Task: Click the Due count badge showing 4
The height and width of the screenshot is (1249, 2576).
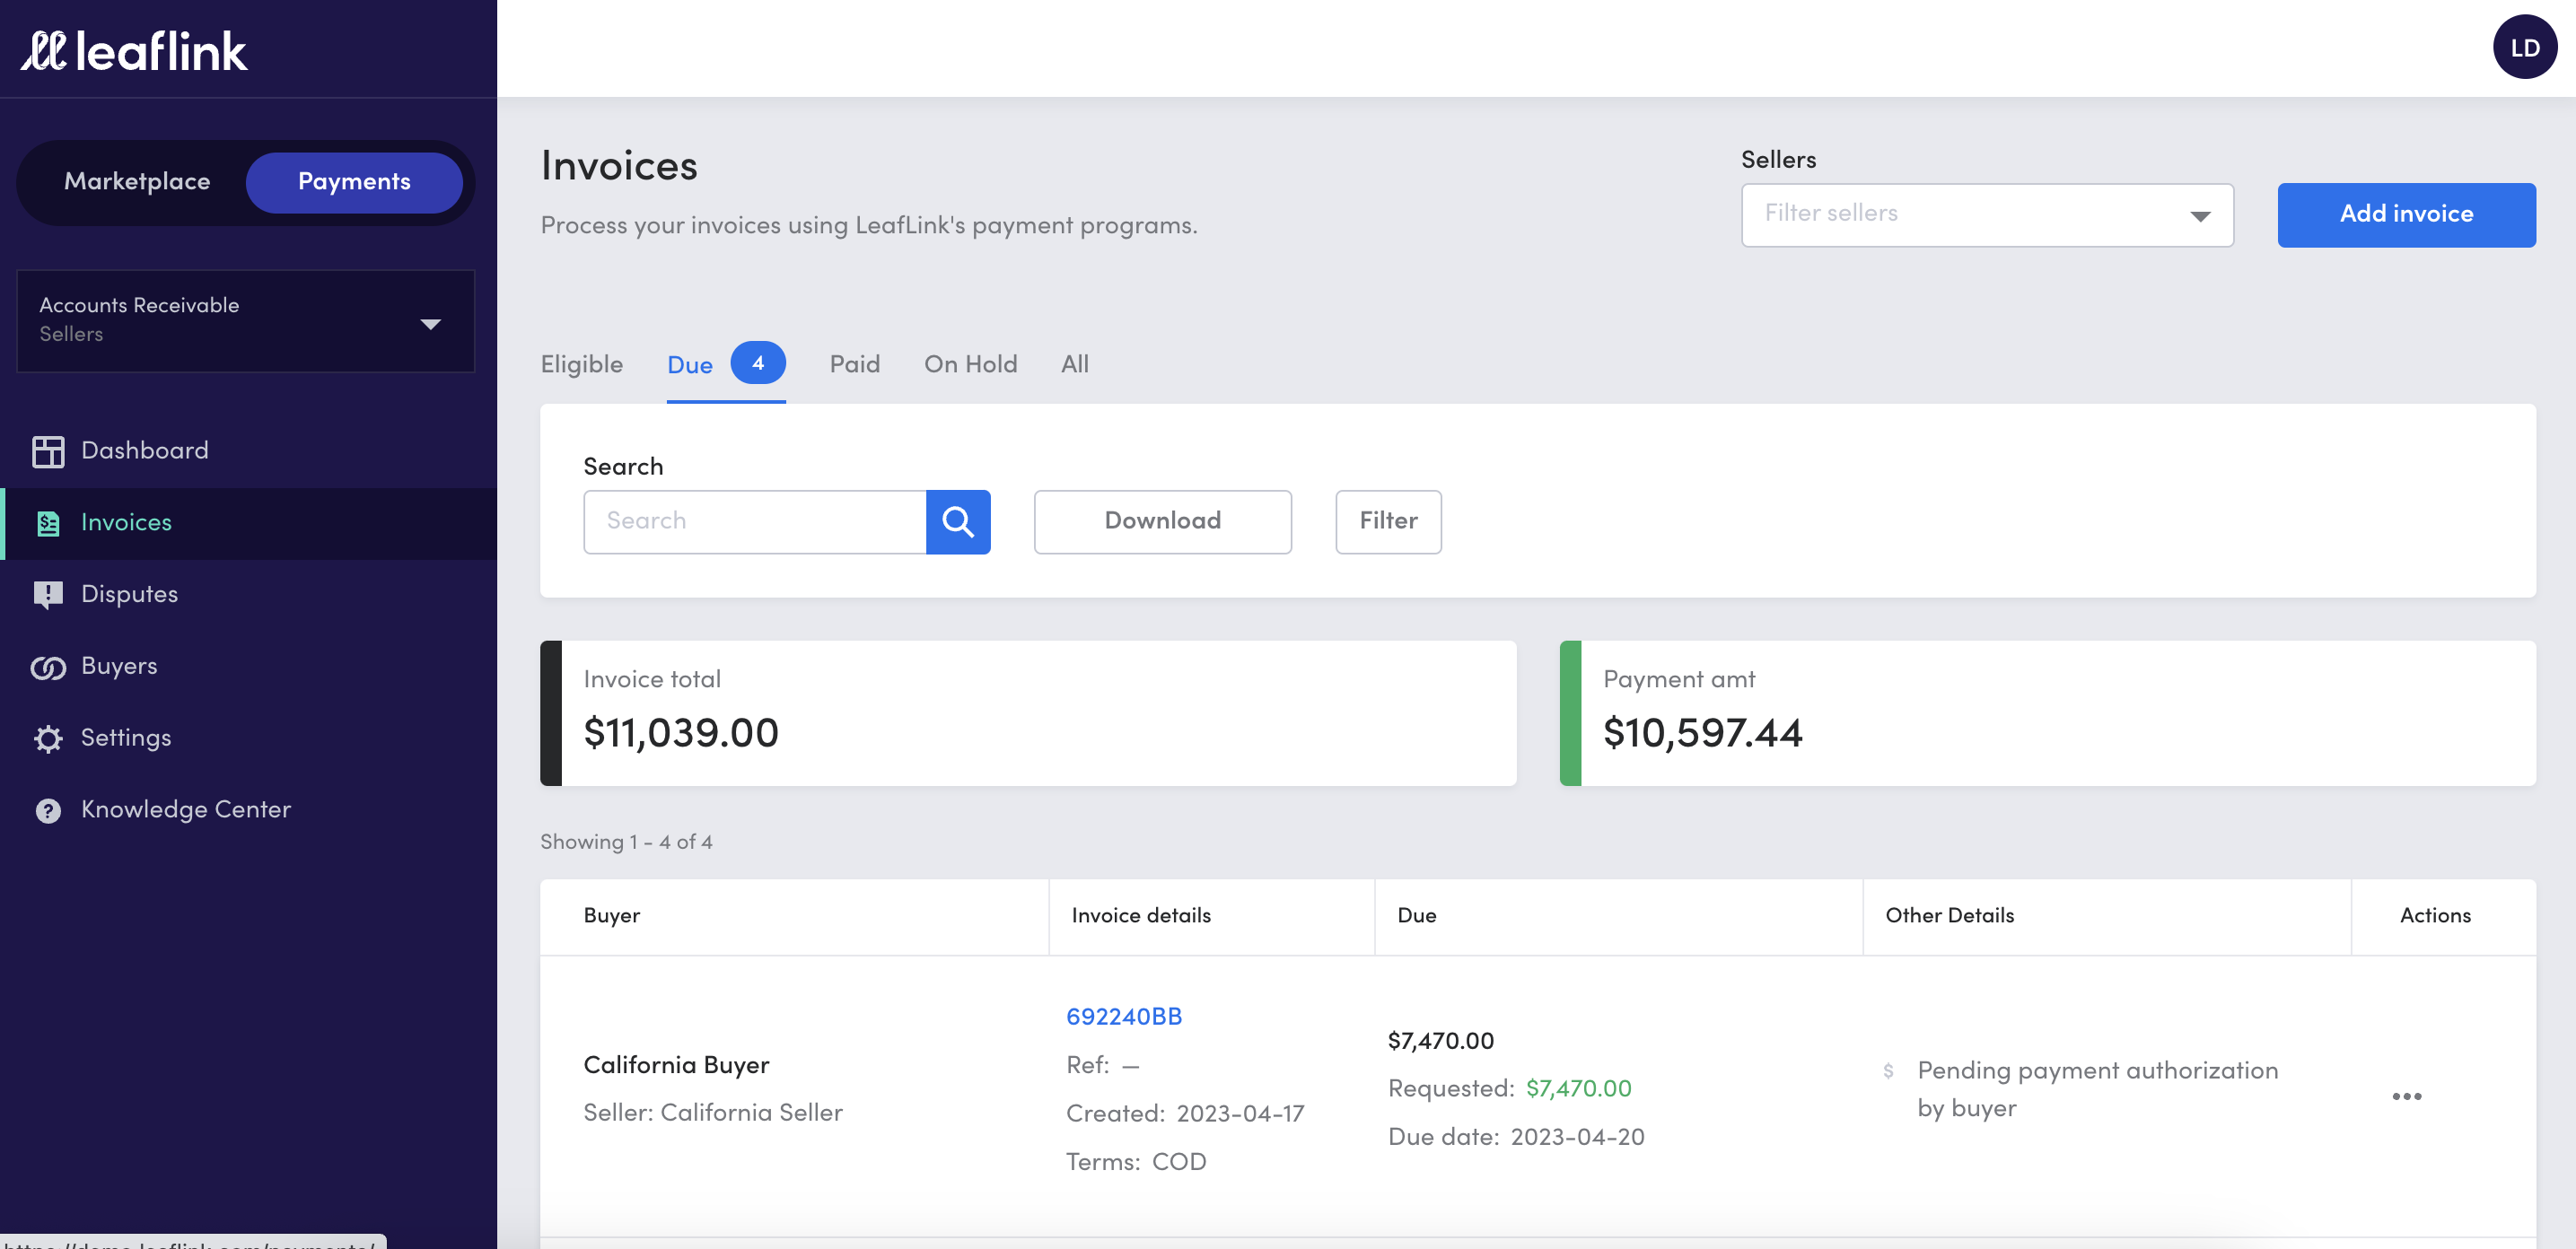Action: point(757,363)
